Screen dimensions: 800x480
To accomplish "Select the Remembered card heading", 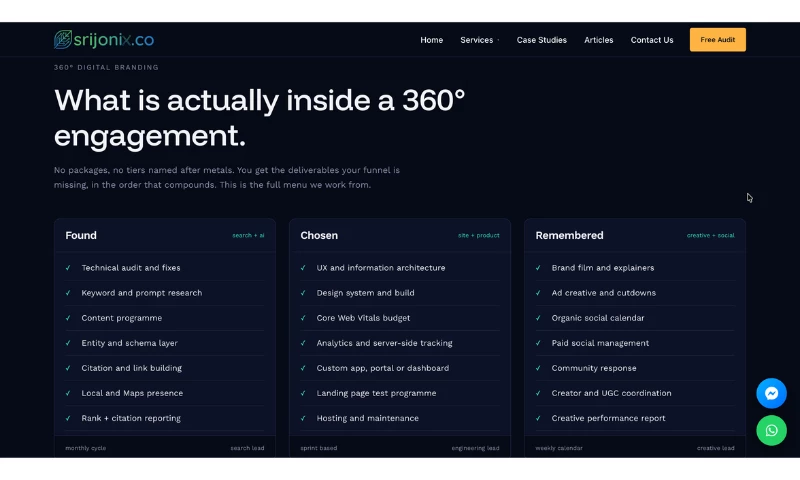I will point(569,235).
